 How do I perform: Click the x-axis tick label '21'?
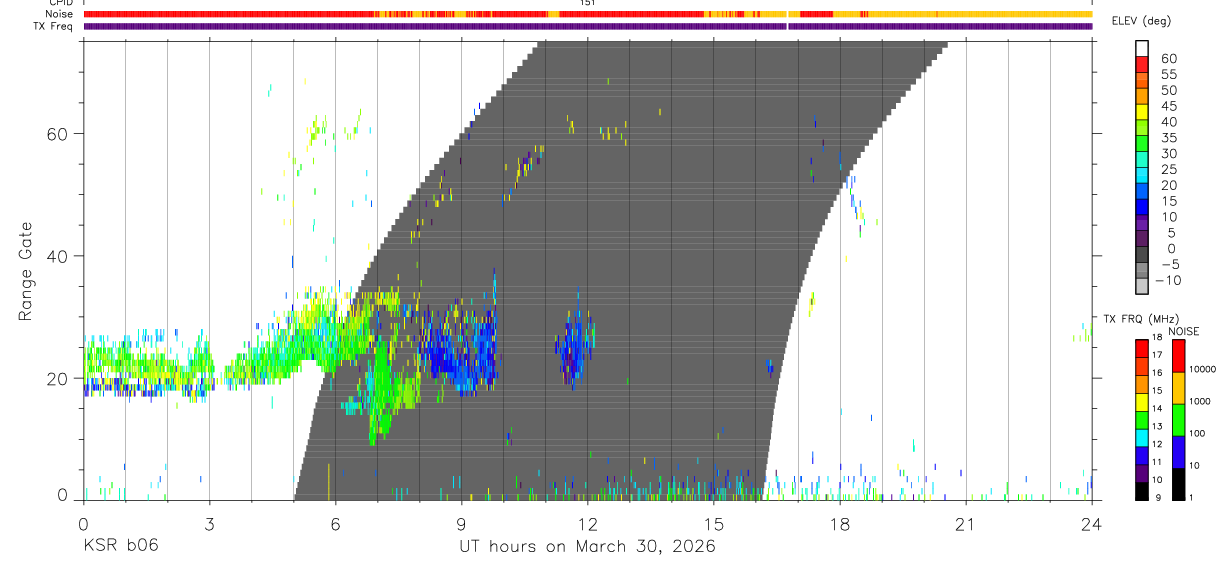coord(965,524)
